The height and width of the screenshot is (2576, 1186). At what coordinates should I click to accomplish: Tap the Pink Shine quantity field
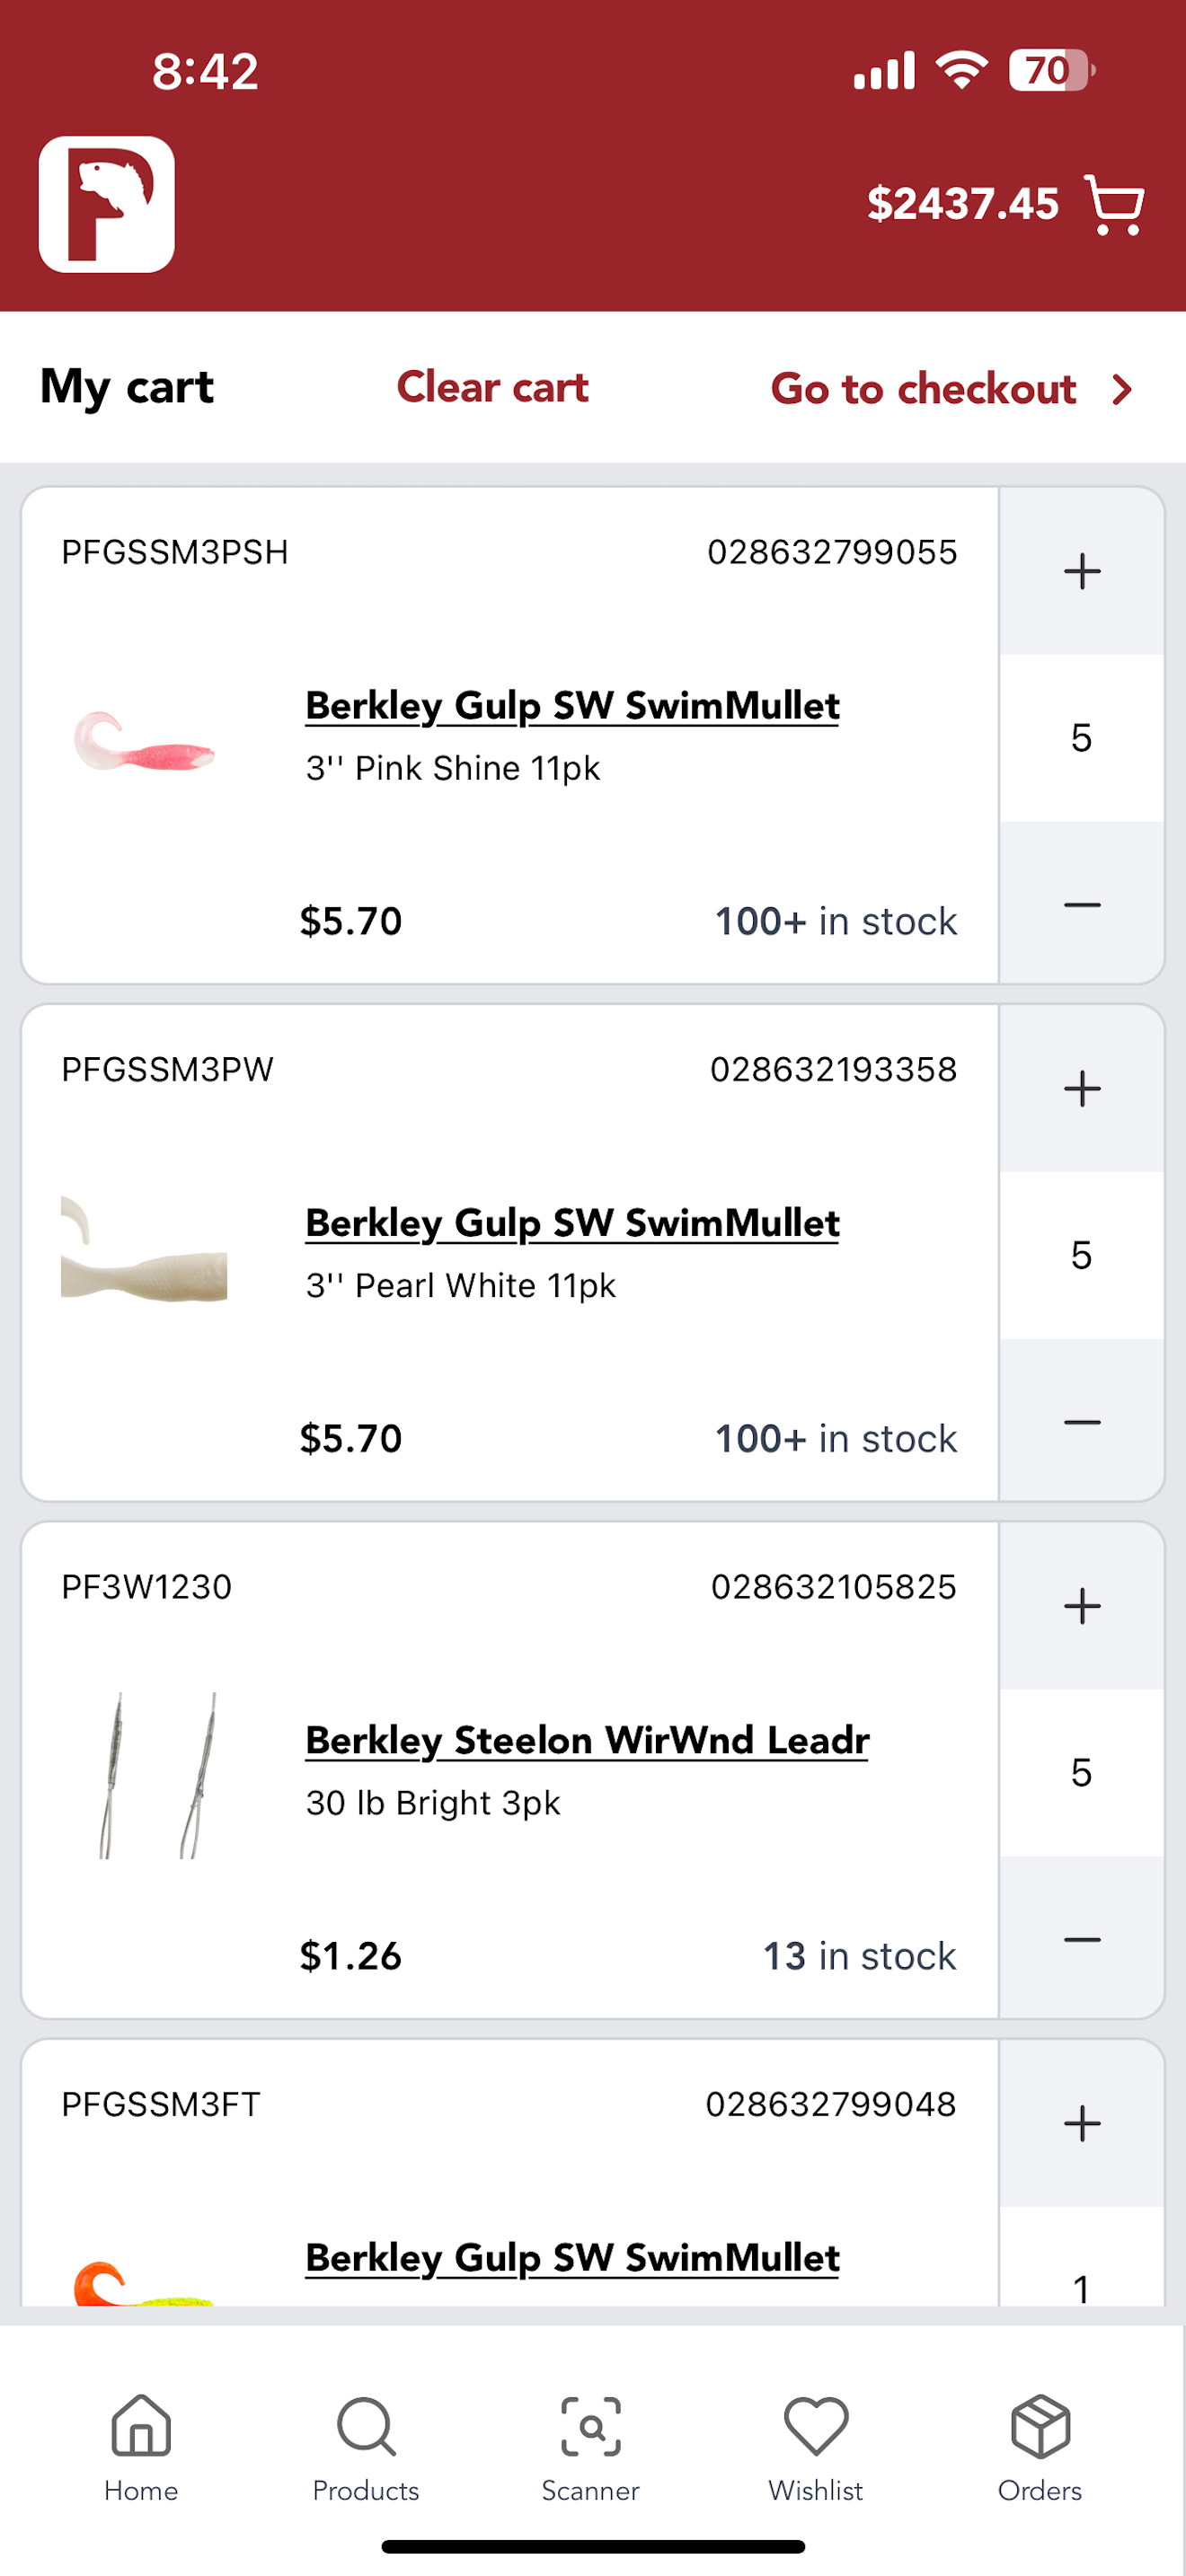[x=1082, y=738]
